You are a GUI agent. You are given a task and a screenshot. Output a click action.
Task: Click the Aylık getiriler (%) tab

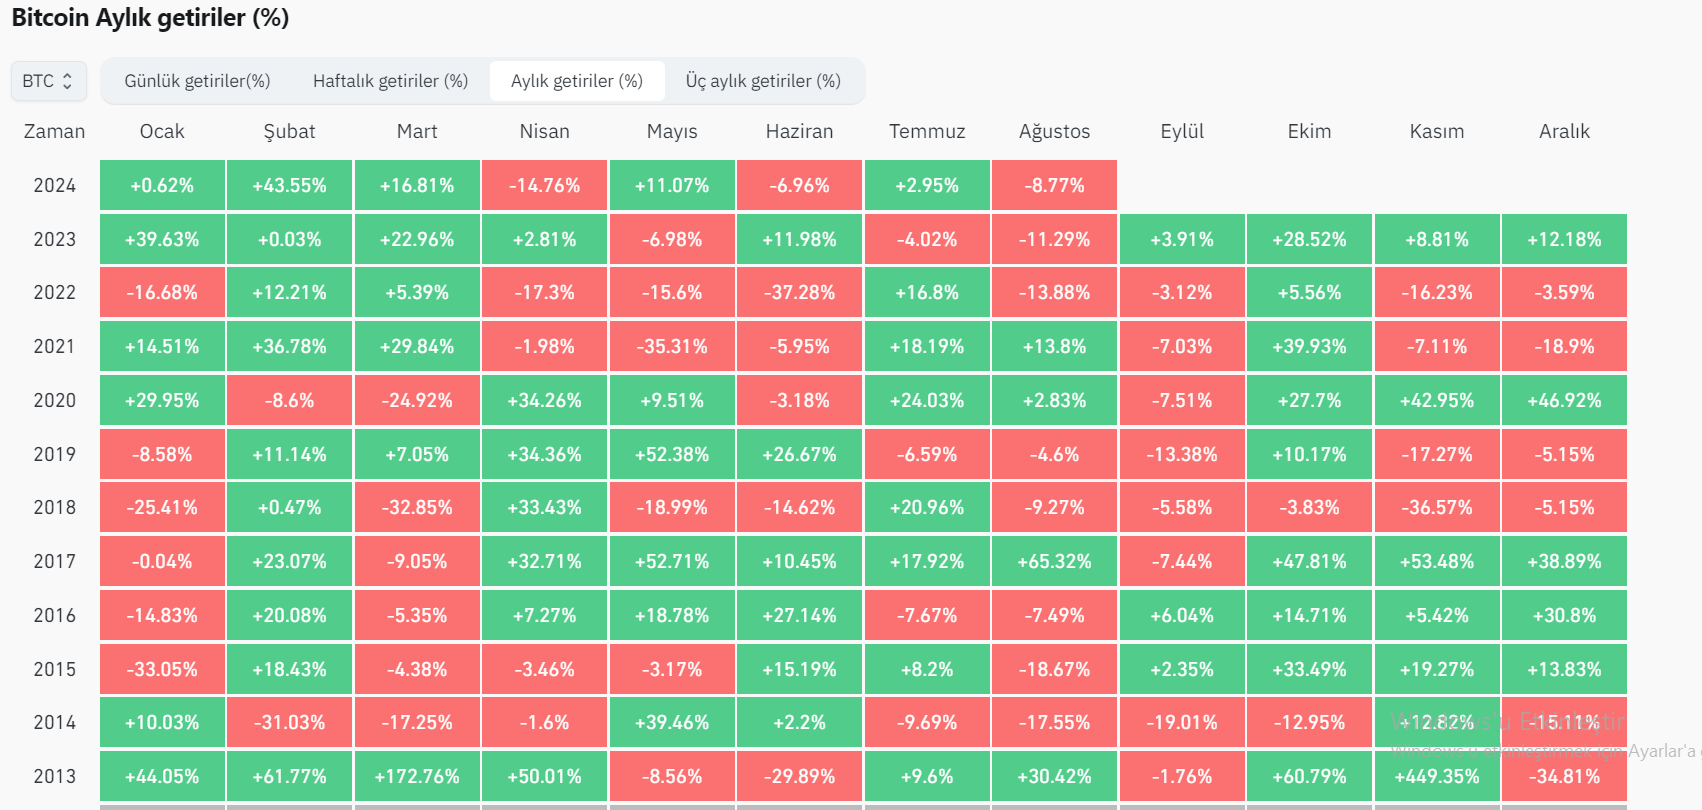point(577,81)
